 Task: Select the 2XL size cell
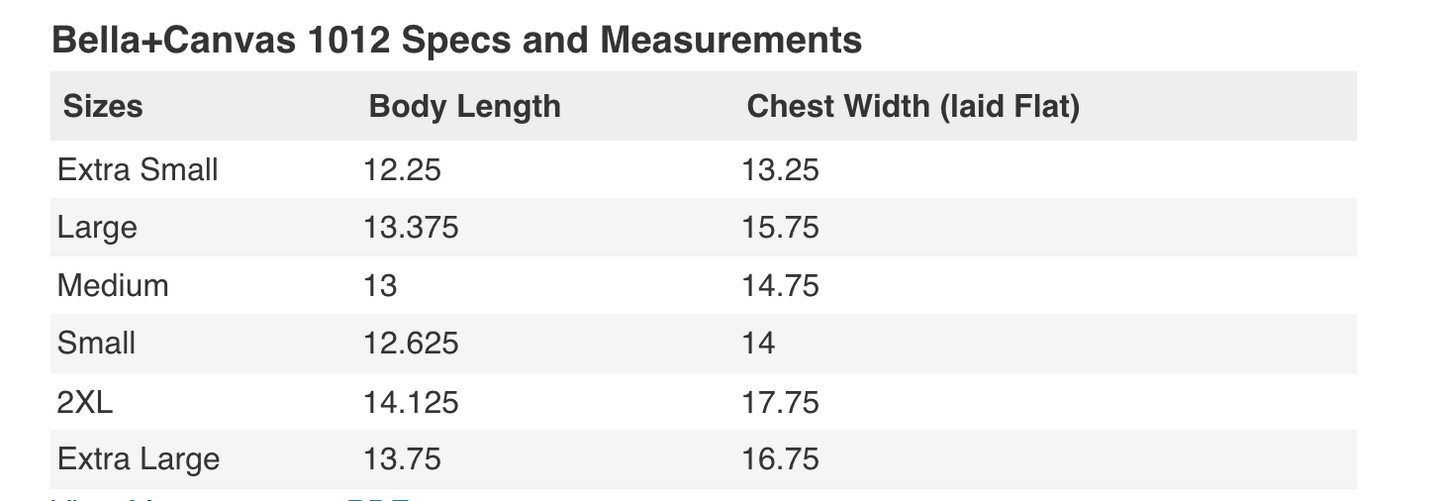[85, 402]
